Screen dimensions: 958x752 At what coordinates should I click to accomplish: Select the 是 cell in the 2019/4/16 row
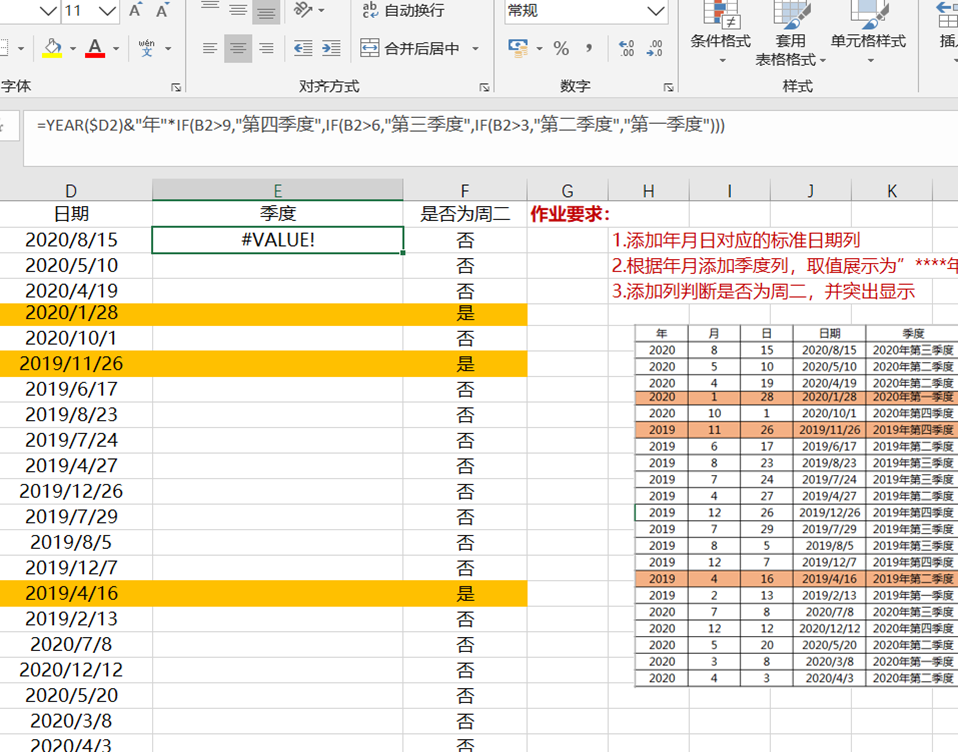[465, 593]
